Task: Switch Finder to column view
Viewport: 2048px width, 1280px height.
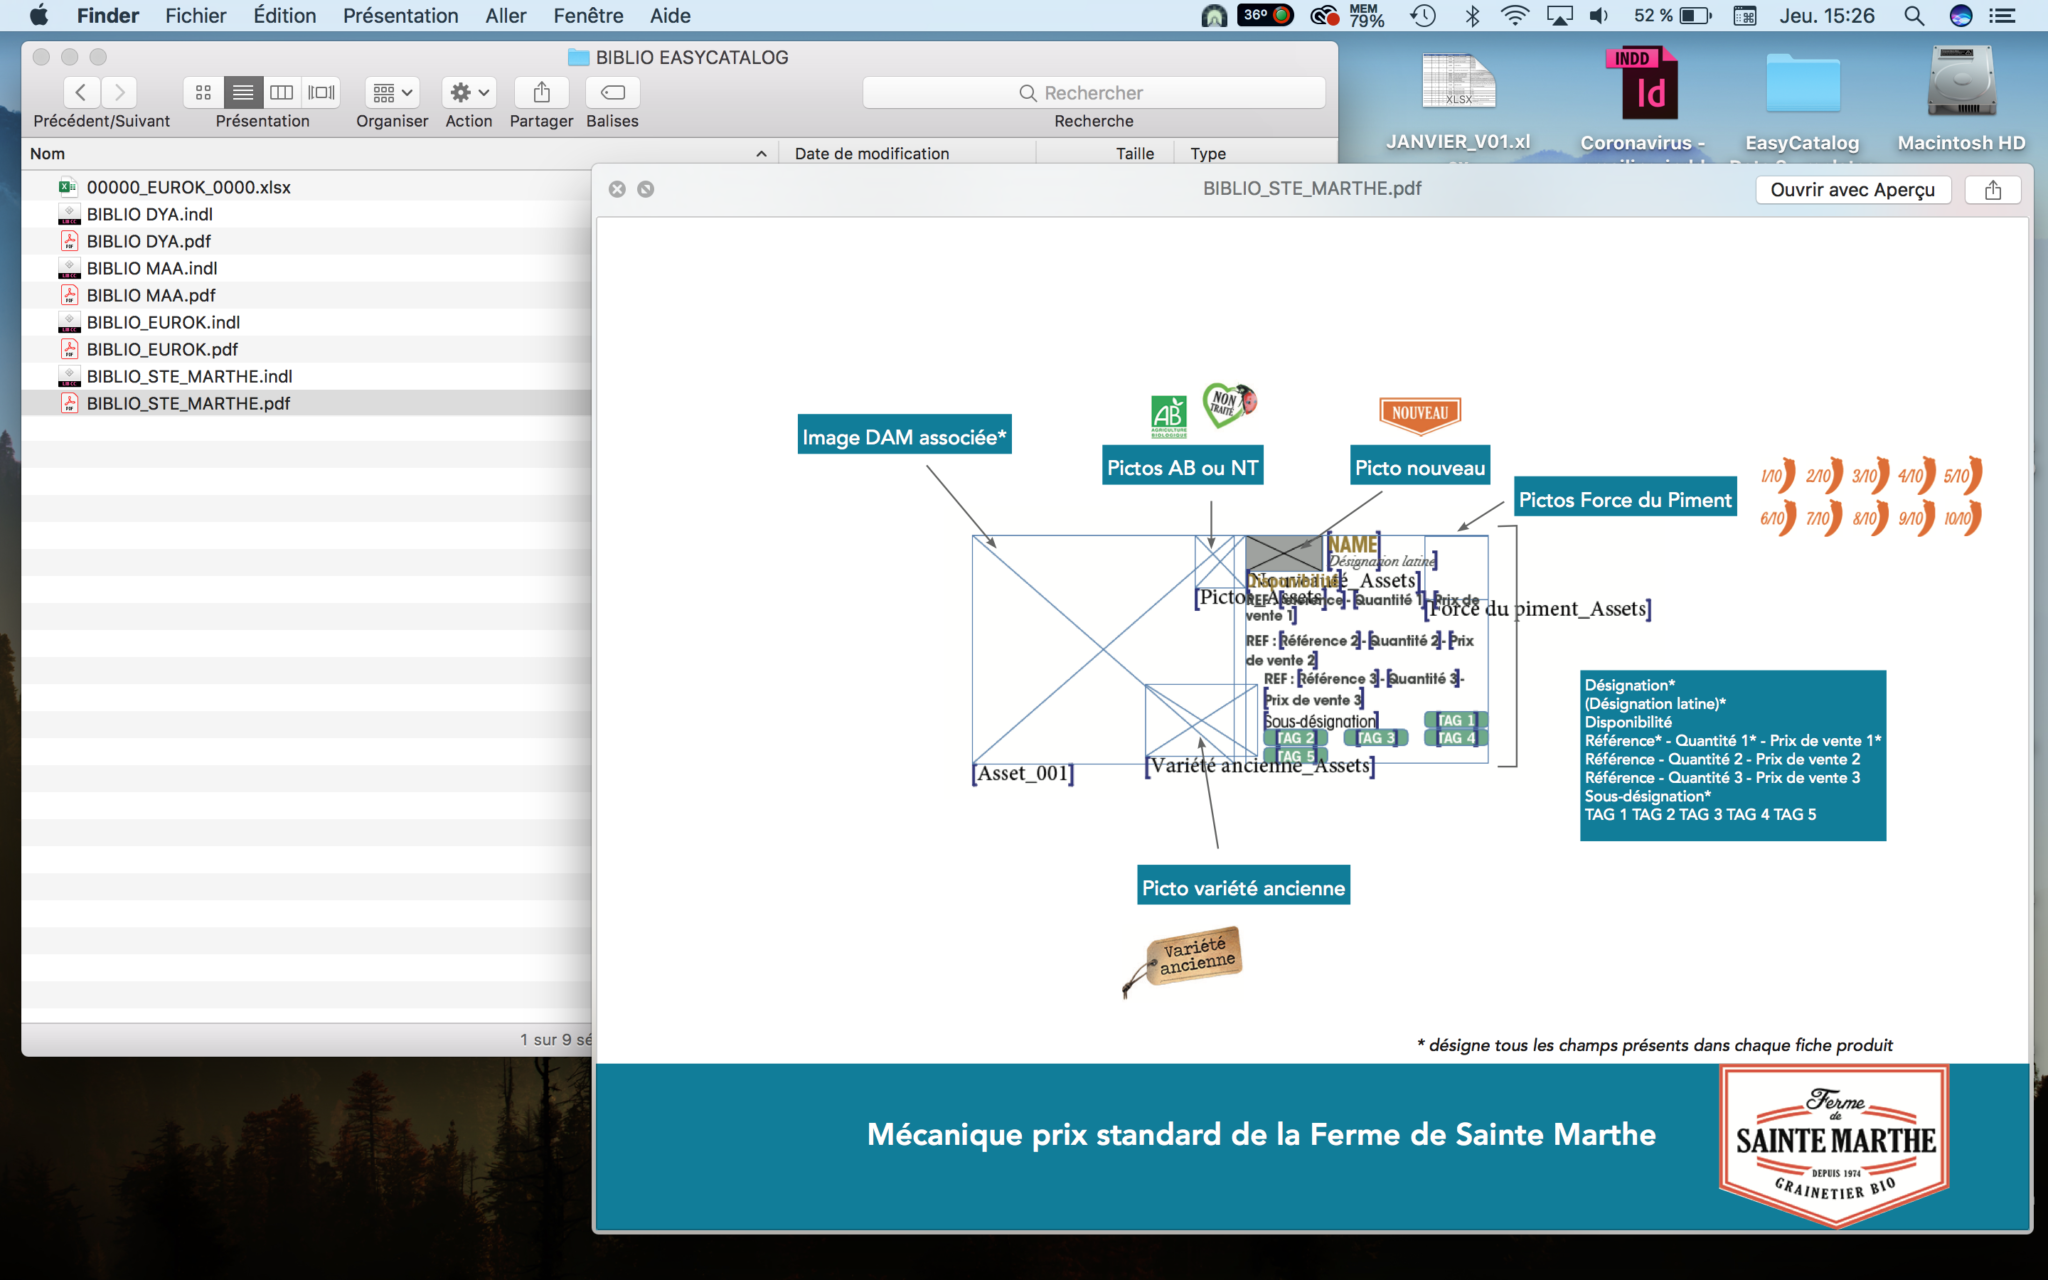Action: (x=282, y=92)
